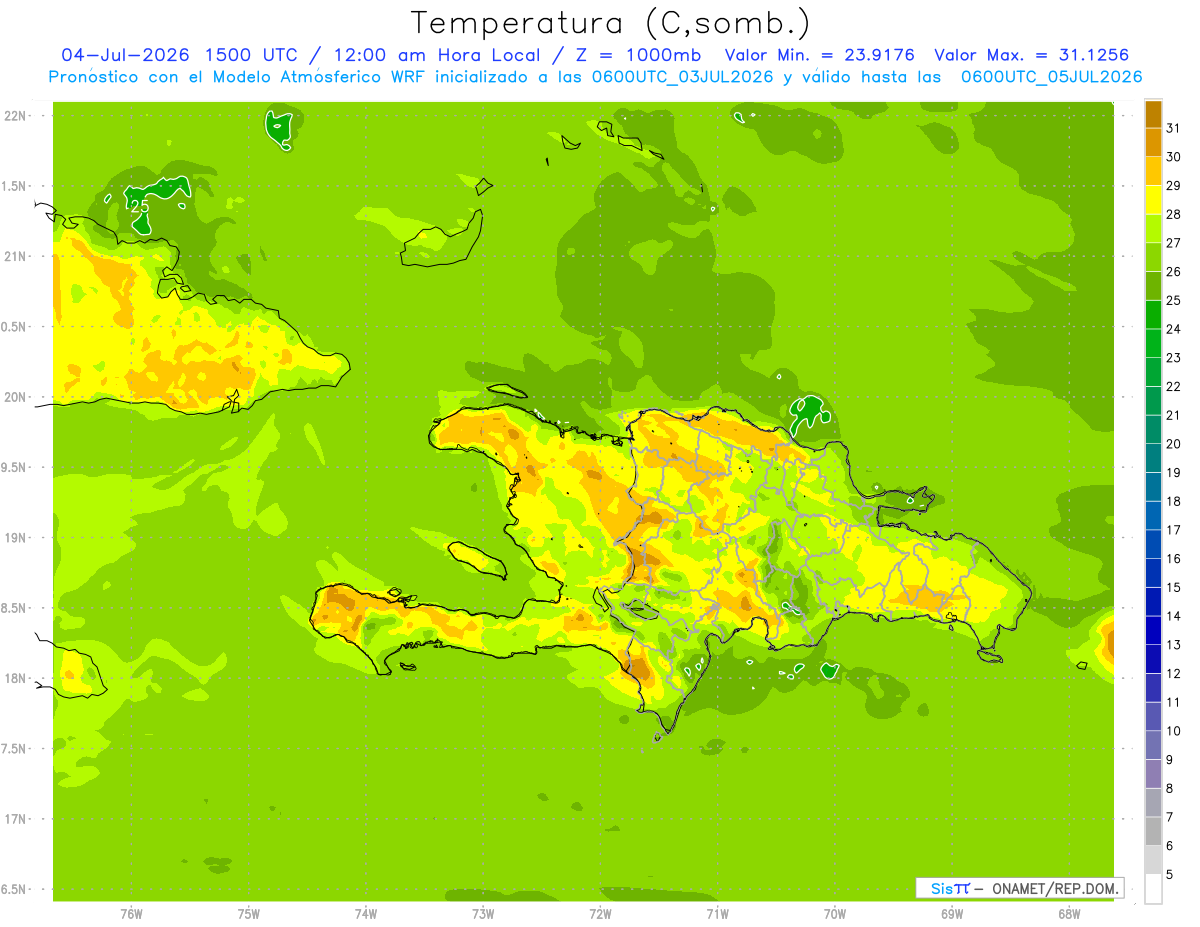Click the "76W" longitude label
Viewport: 1200px width, 927px height.
(131, 914)
